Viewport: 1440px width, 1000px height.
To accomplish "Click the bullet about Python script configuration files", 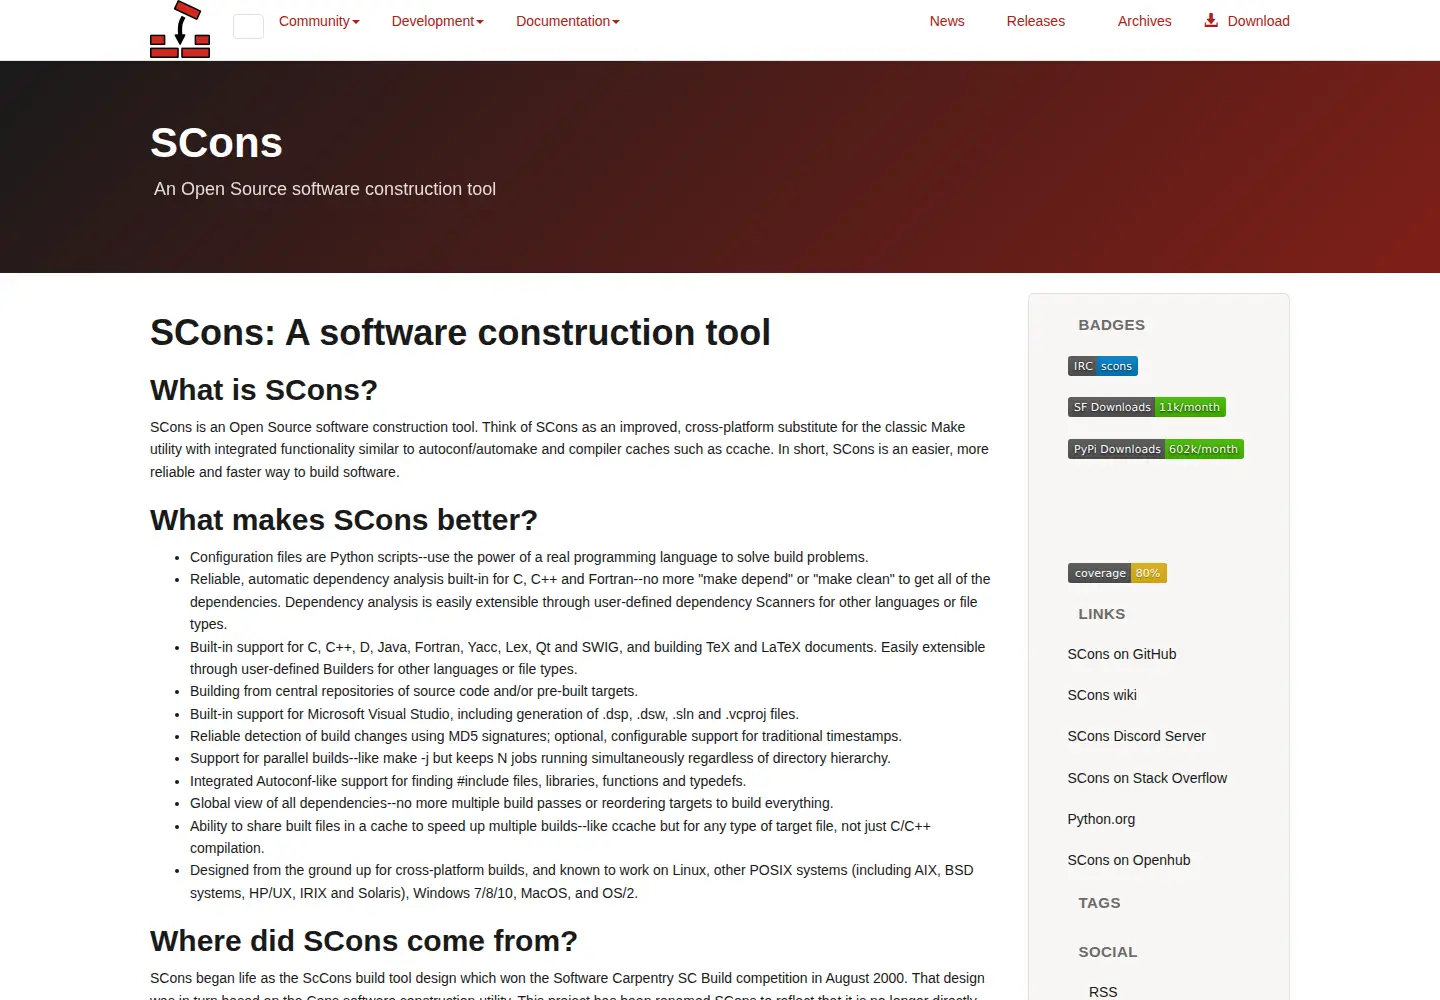I will pos(529,557).
